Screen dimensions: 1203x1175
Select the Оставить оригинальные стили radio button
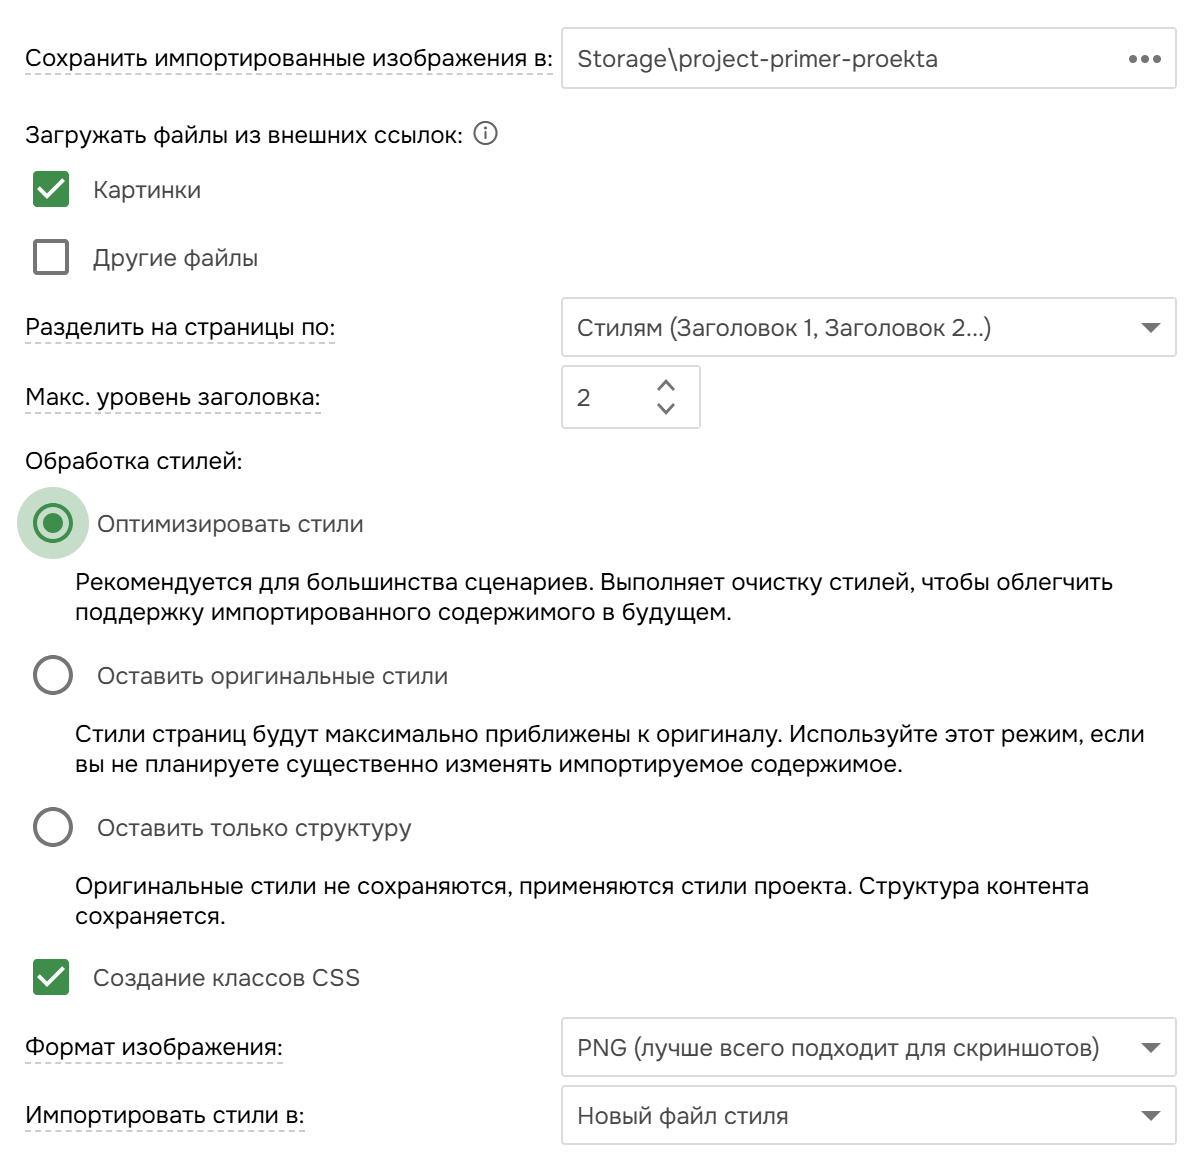click(53, 676)
